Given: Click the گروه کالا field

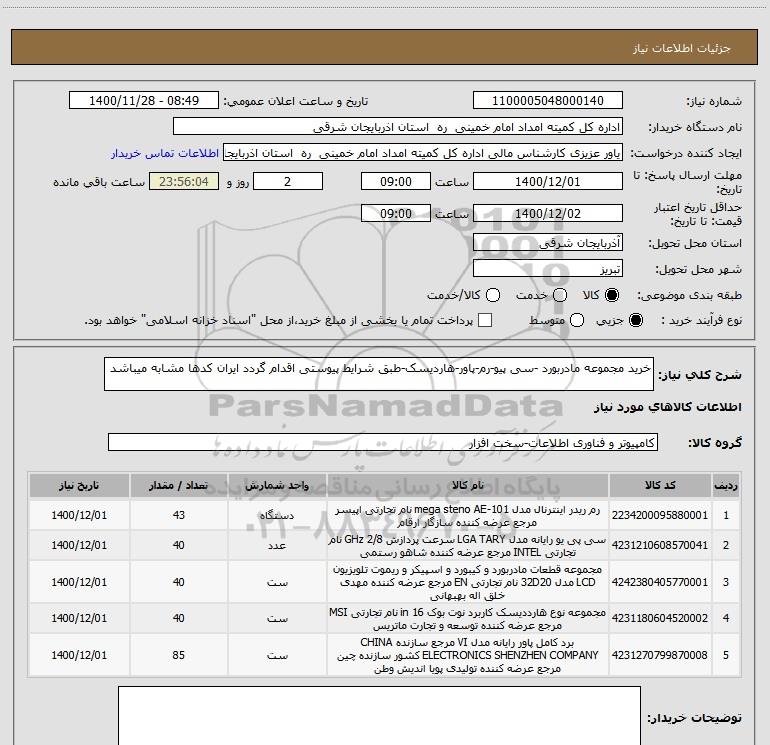Looking at the screenshot, I should (x=383, y=442).
